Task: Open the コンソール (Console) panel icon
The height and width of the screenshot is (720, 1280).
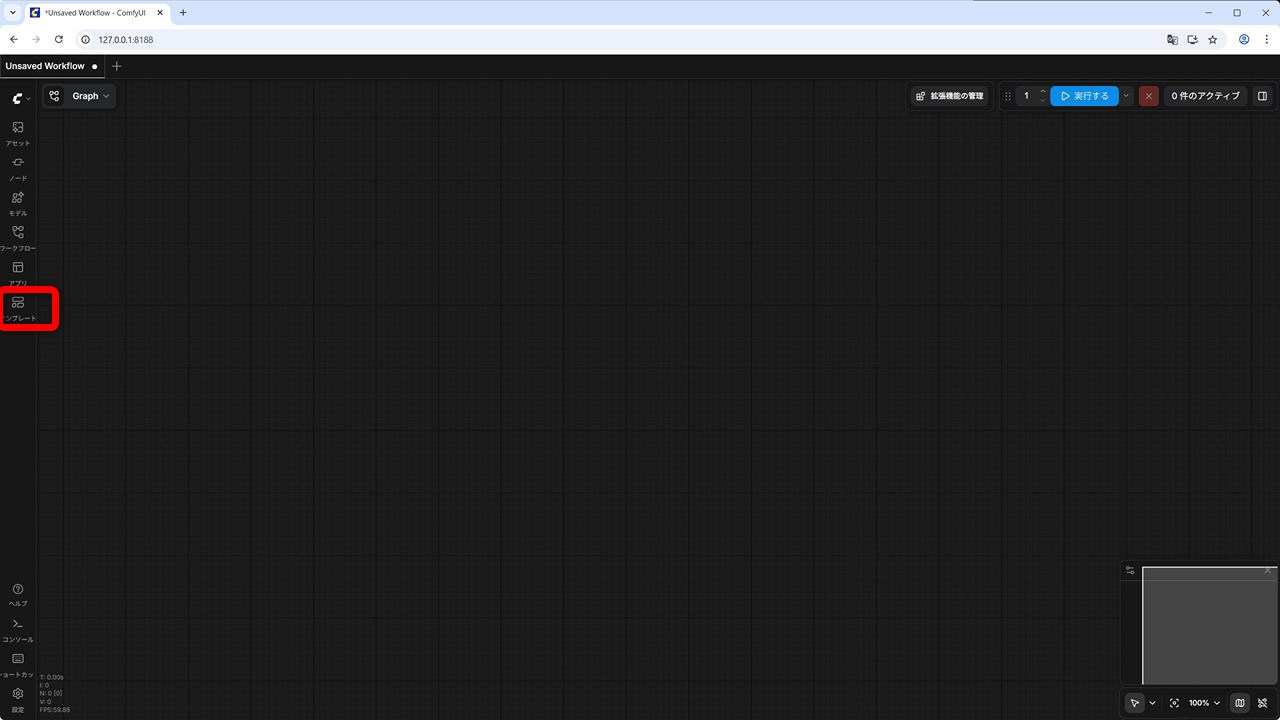Action: click(x=18, y=628)
